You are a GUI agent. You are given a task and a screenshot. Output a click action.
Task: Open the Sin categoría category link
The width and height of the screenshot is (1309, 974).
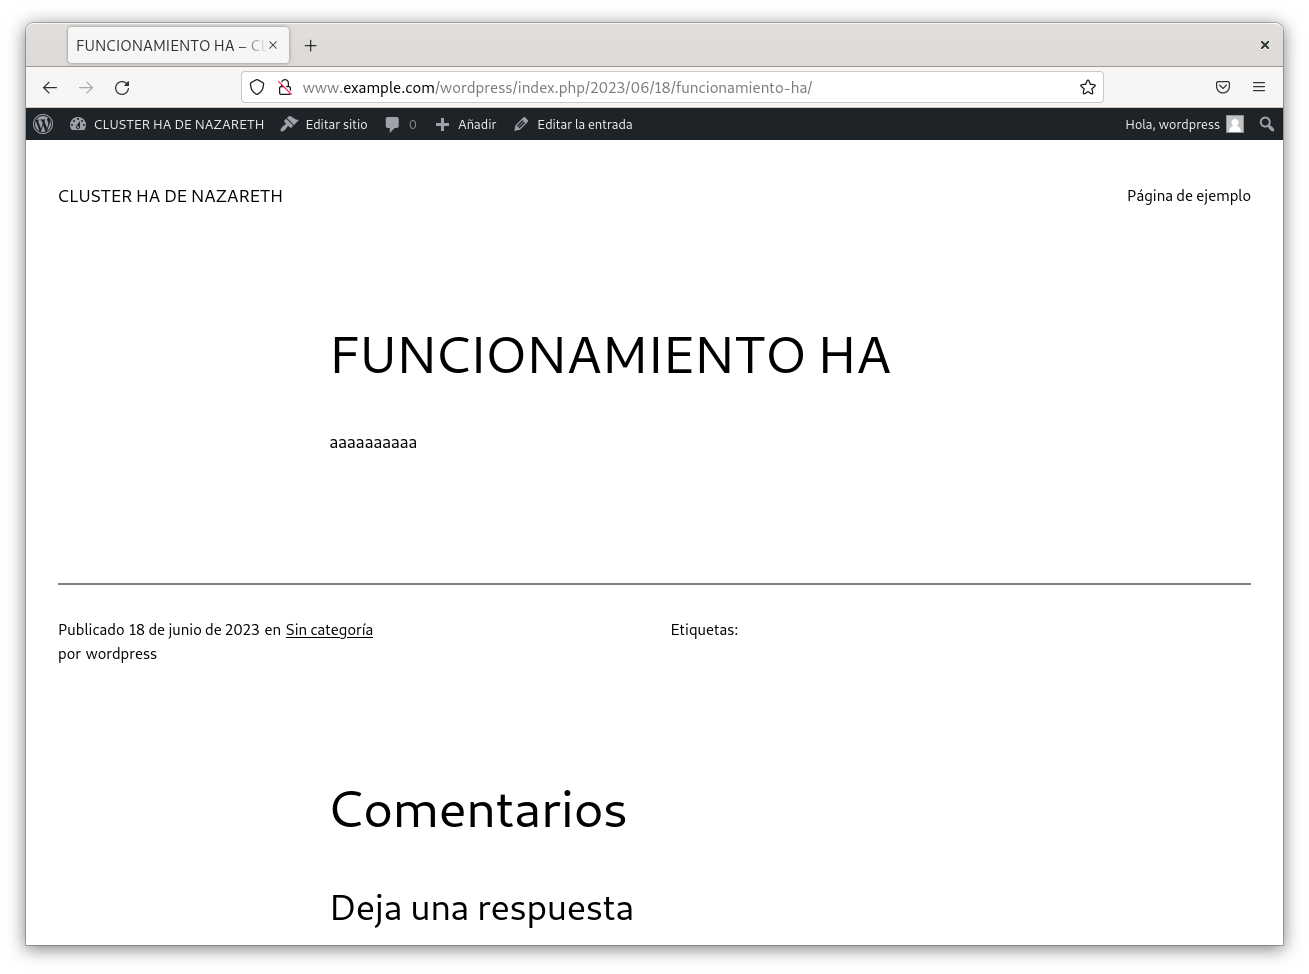[329, 629]
